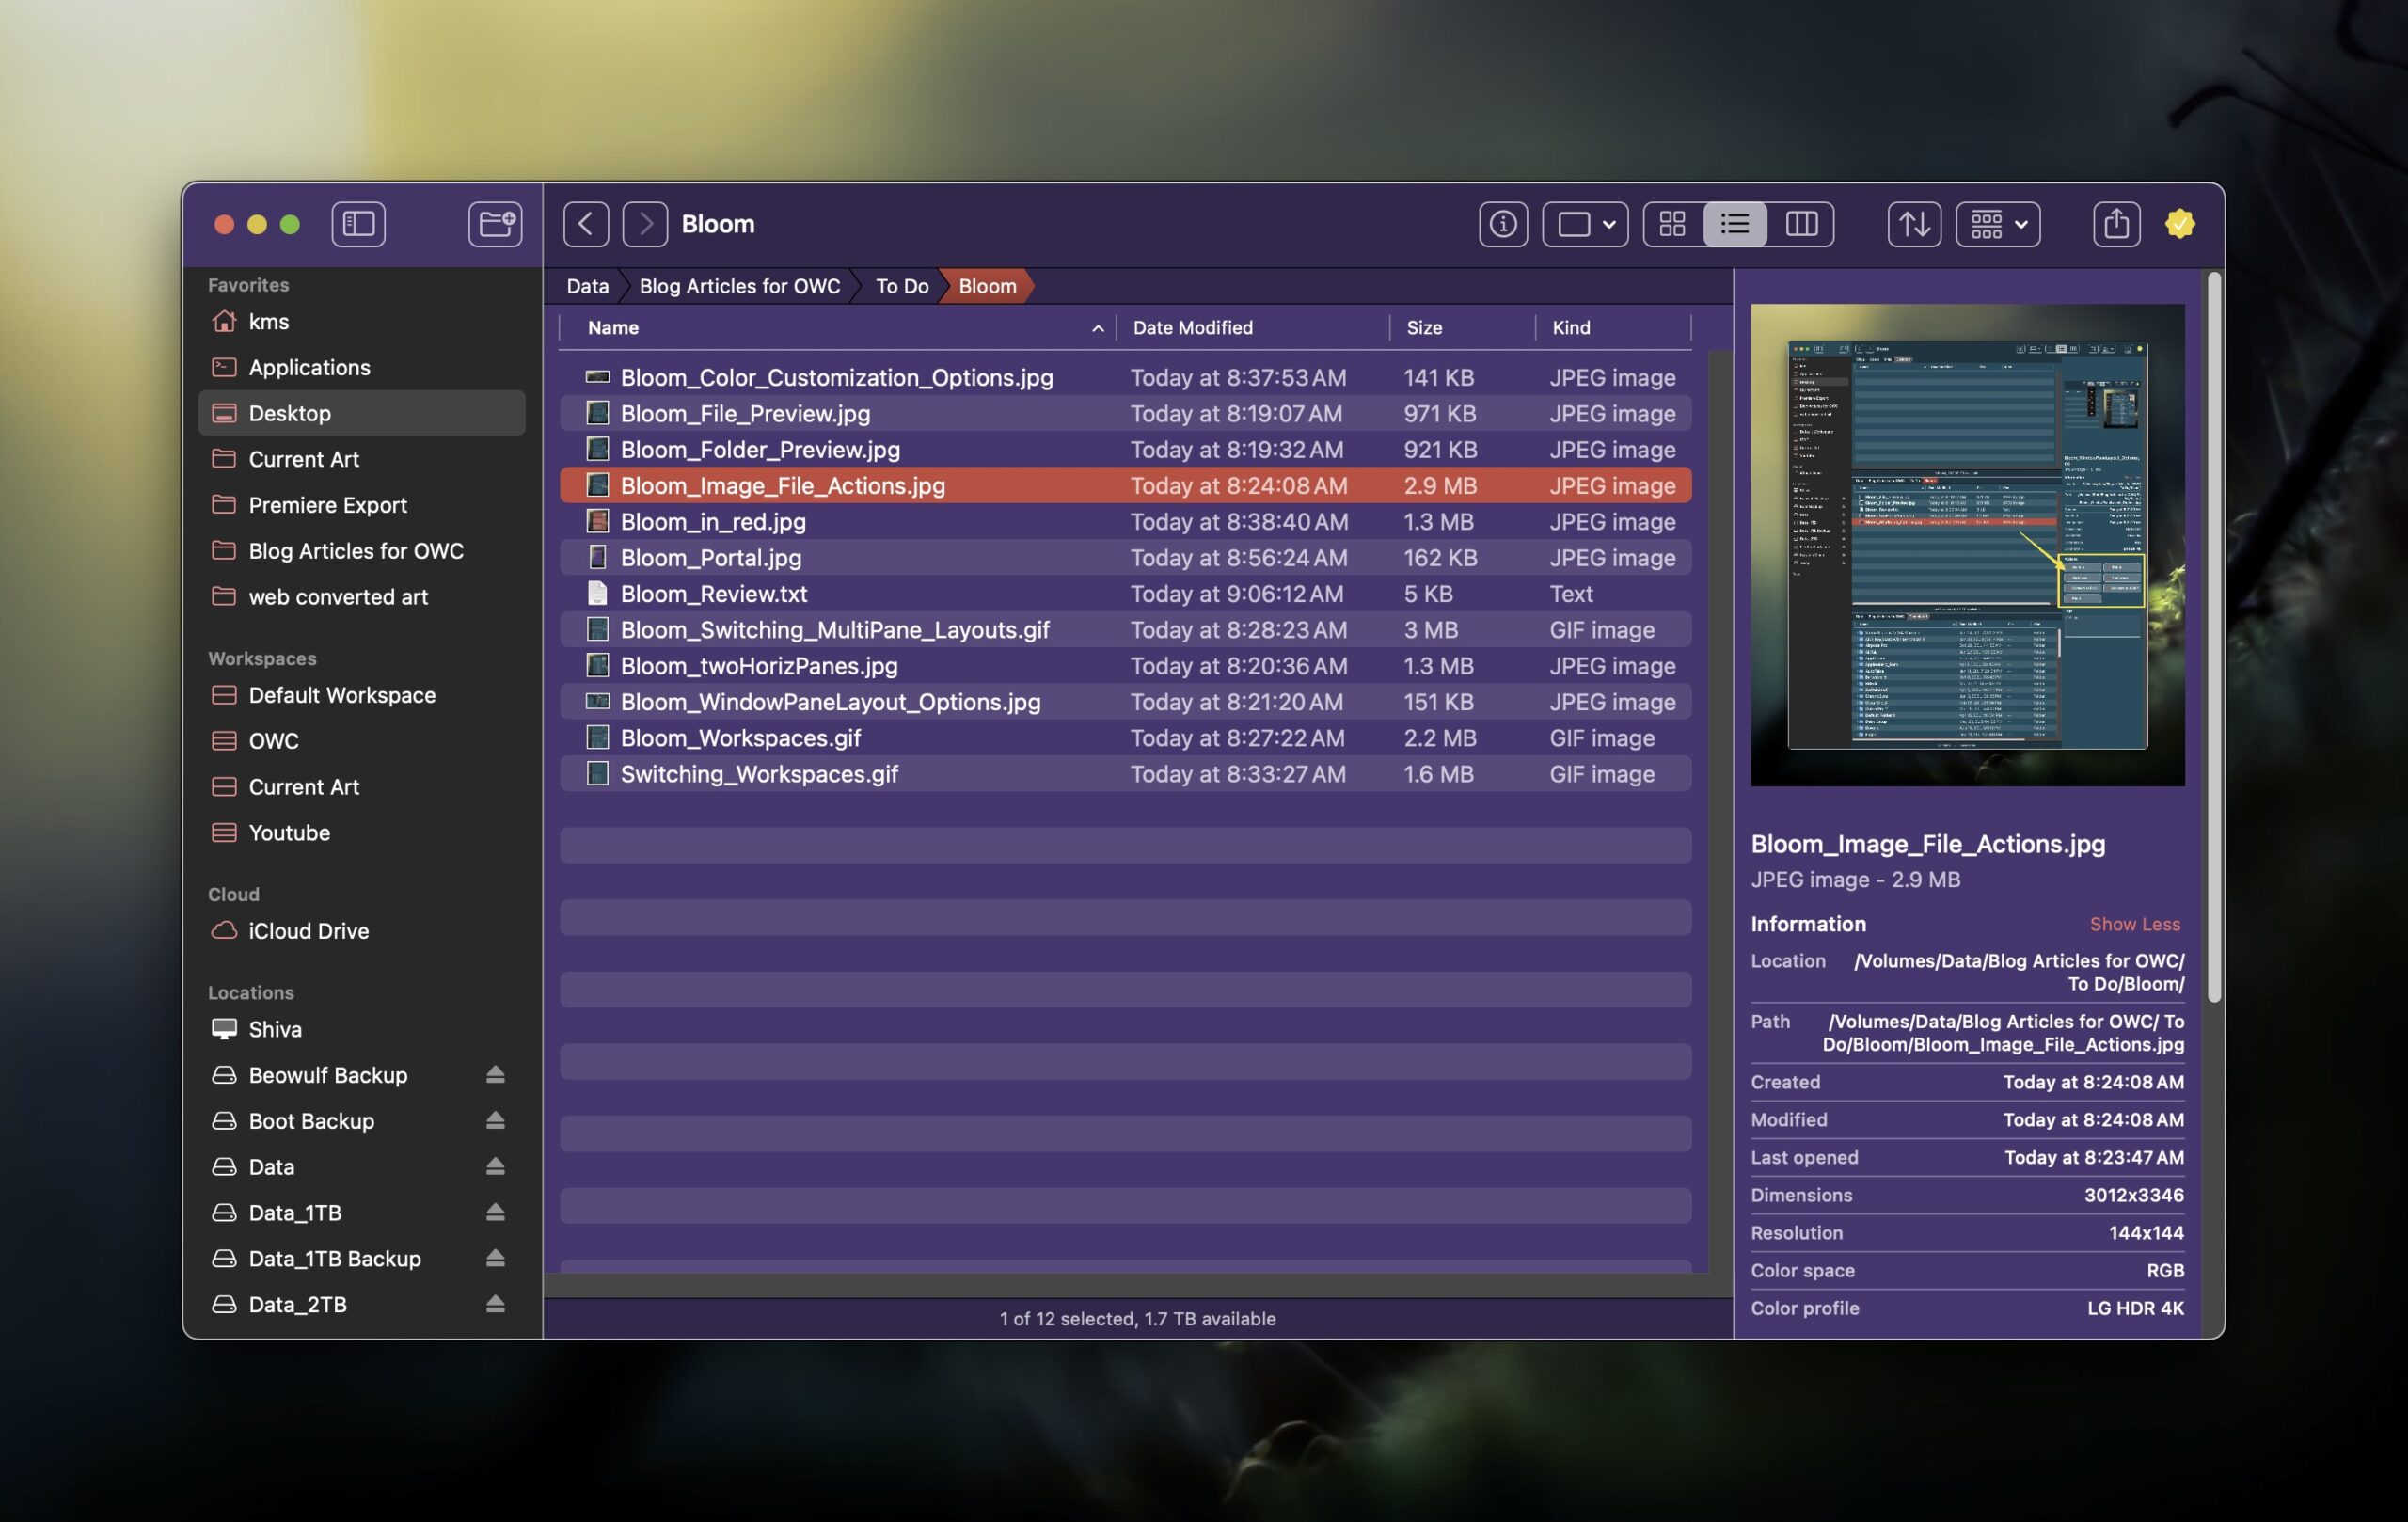Screen dimensions: 2408x1522
Task: Click the Name column sort chevron
Action: [x=1097, y=328]
